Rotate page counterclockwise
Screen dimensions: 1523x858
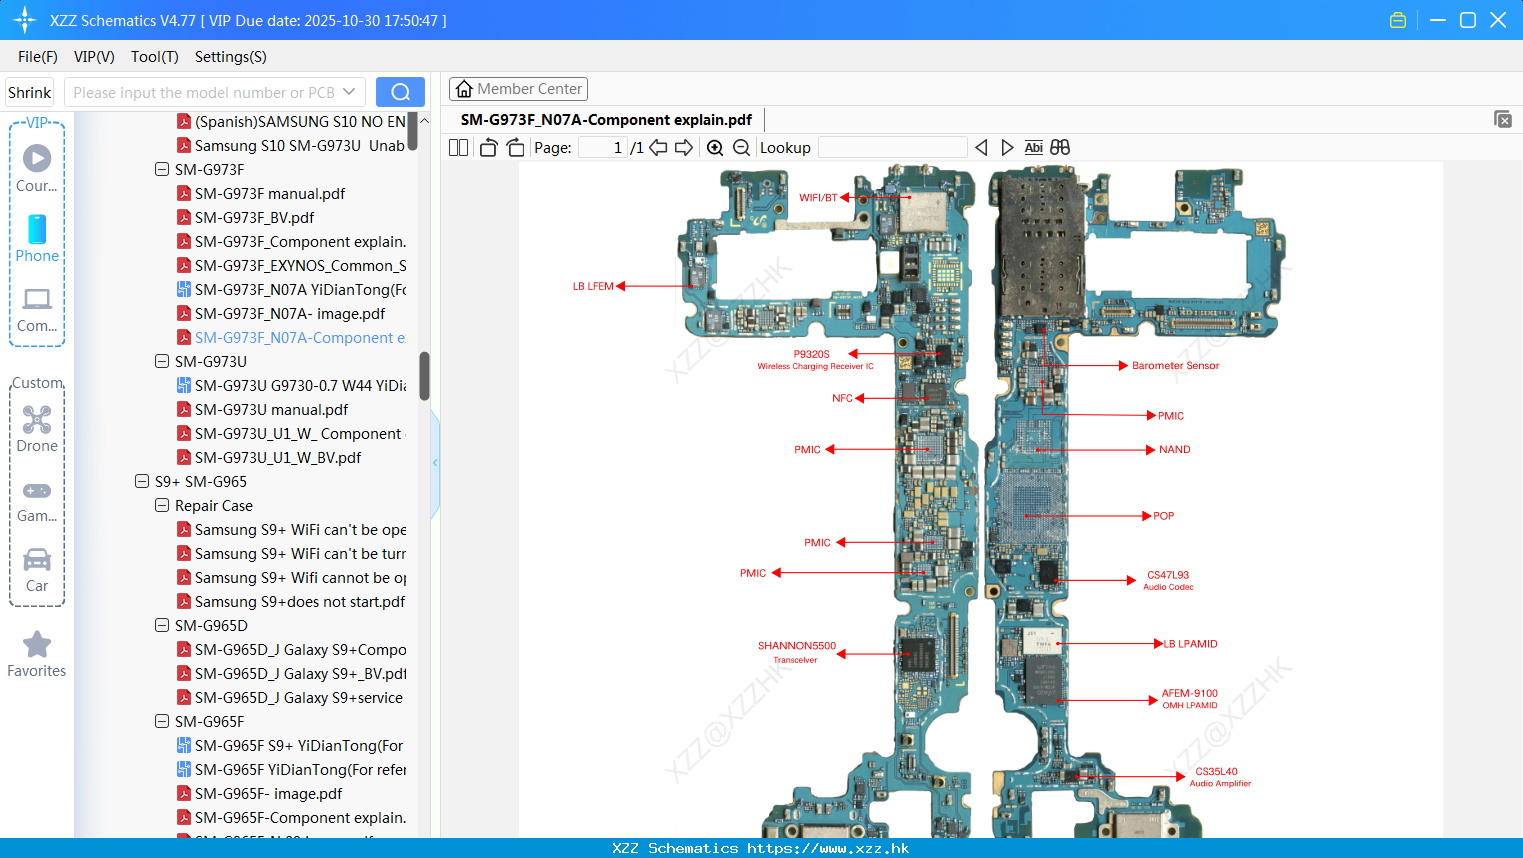pos(488,147)
